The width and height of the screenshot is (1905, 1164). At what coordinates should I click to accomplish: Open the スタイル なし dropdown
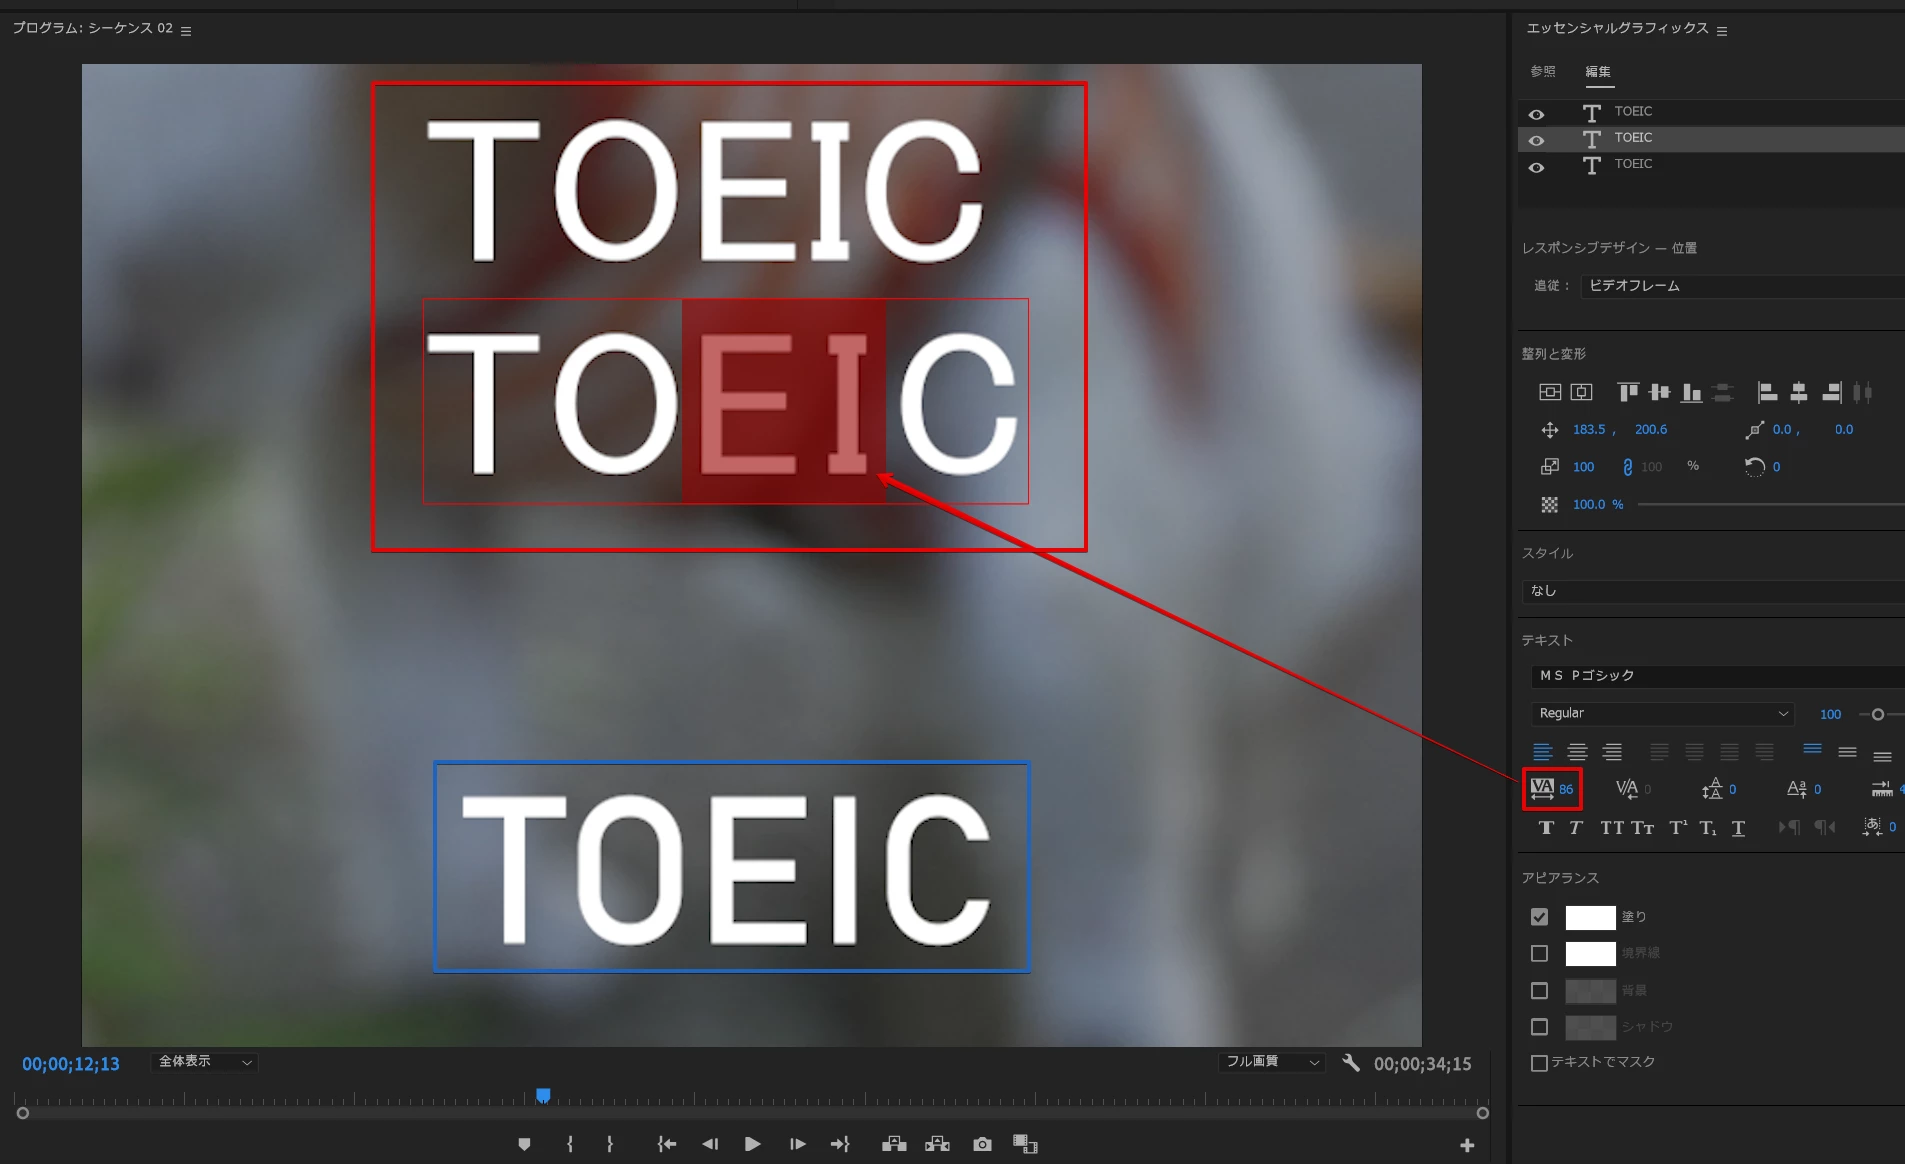(1713, 591)
